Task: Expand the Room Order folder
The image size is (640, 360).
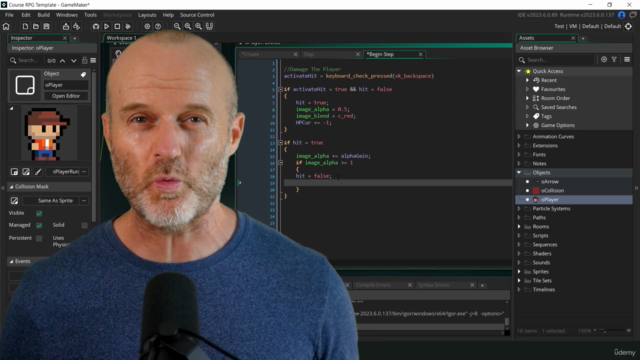Action: click(527, 98)
